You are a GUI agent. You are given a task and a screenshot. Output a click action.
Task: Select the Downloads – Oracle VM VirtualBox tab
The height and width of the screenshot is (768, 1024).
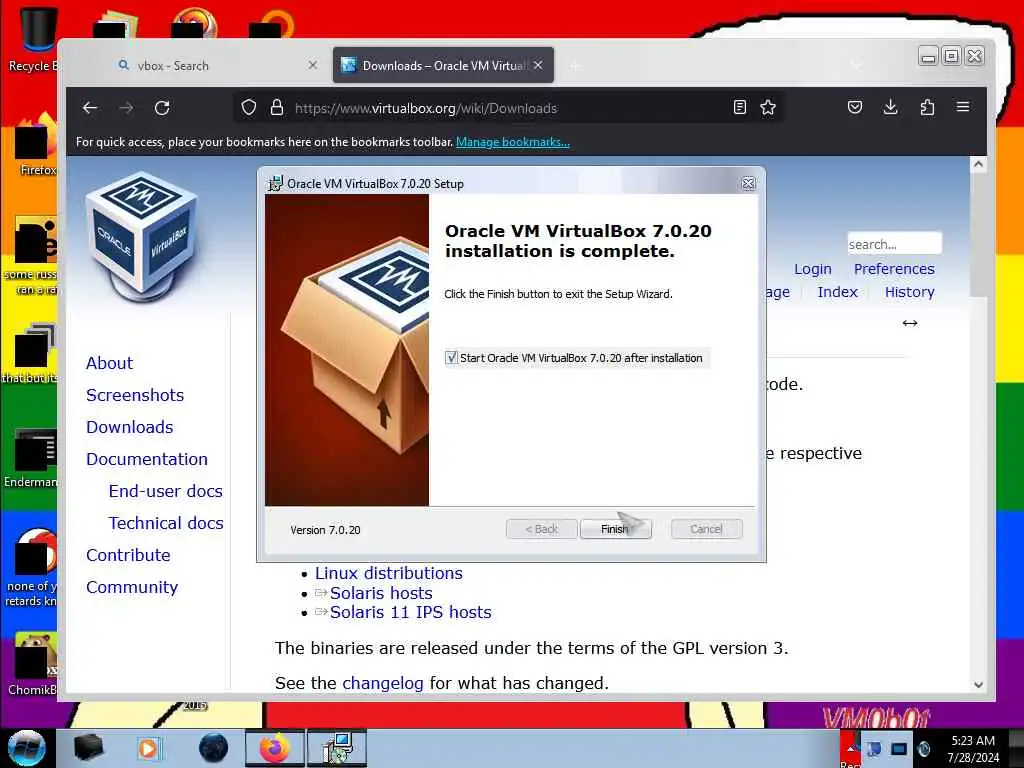pos(443,65)
